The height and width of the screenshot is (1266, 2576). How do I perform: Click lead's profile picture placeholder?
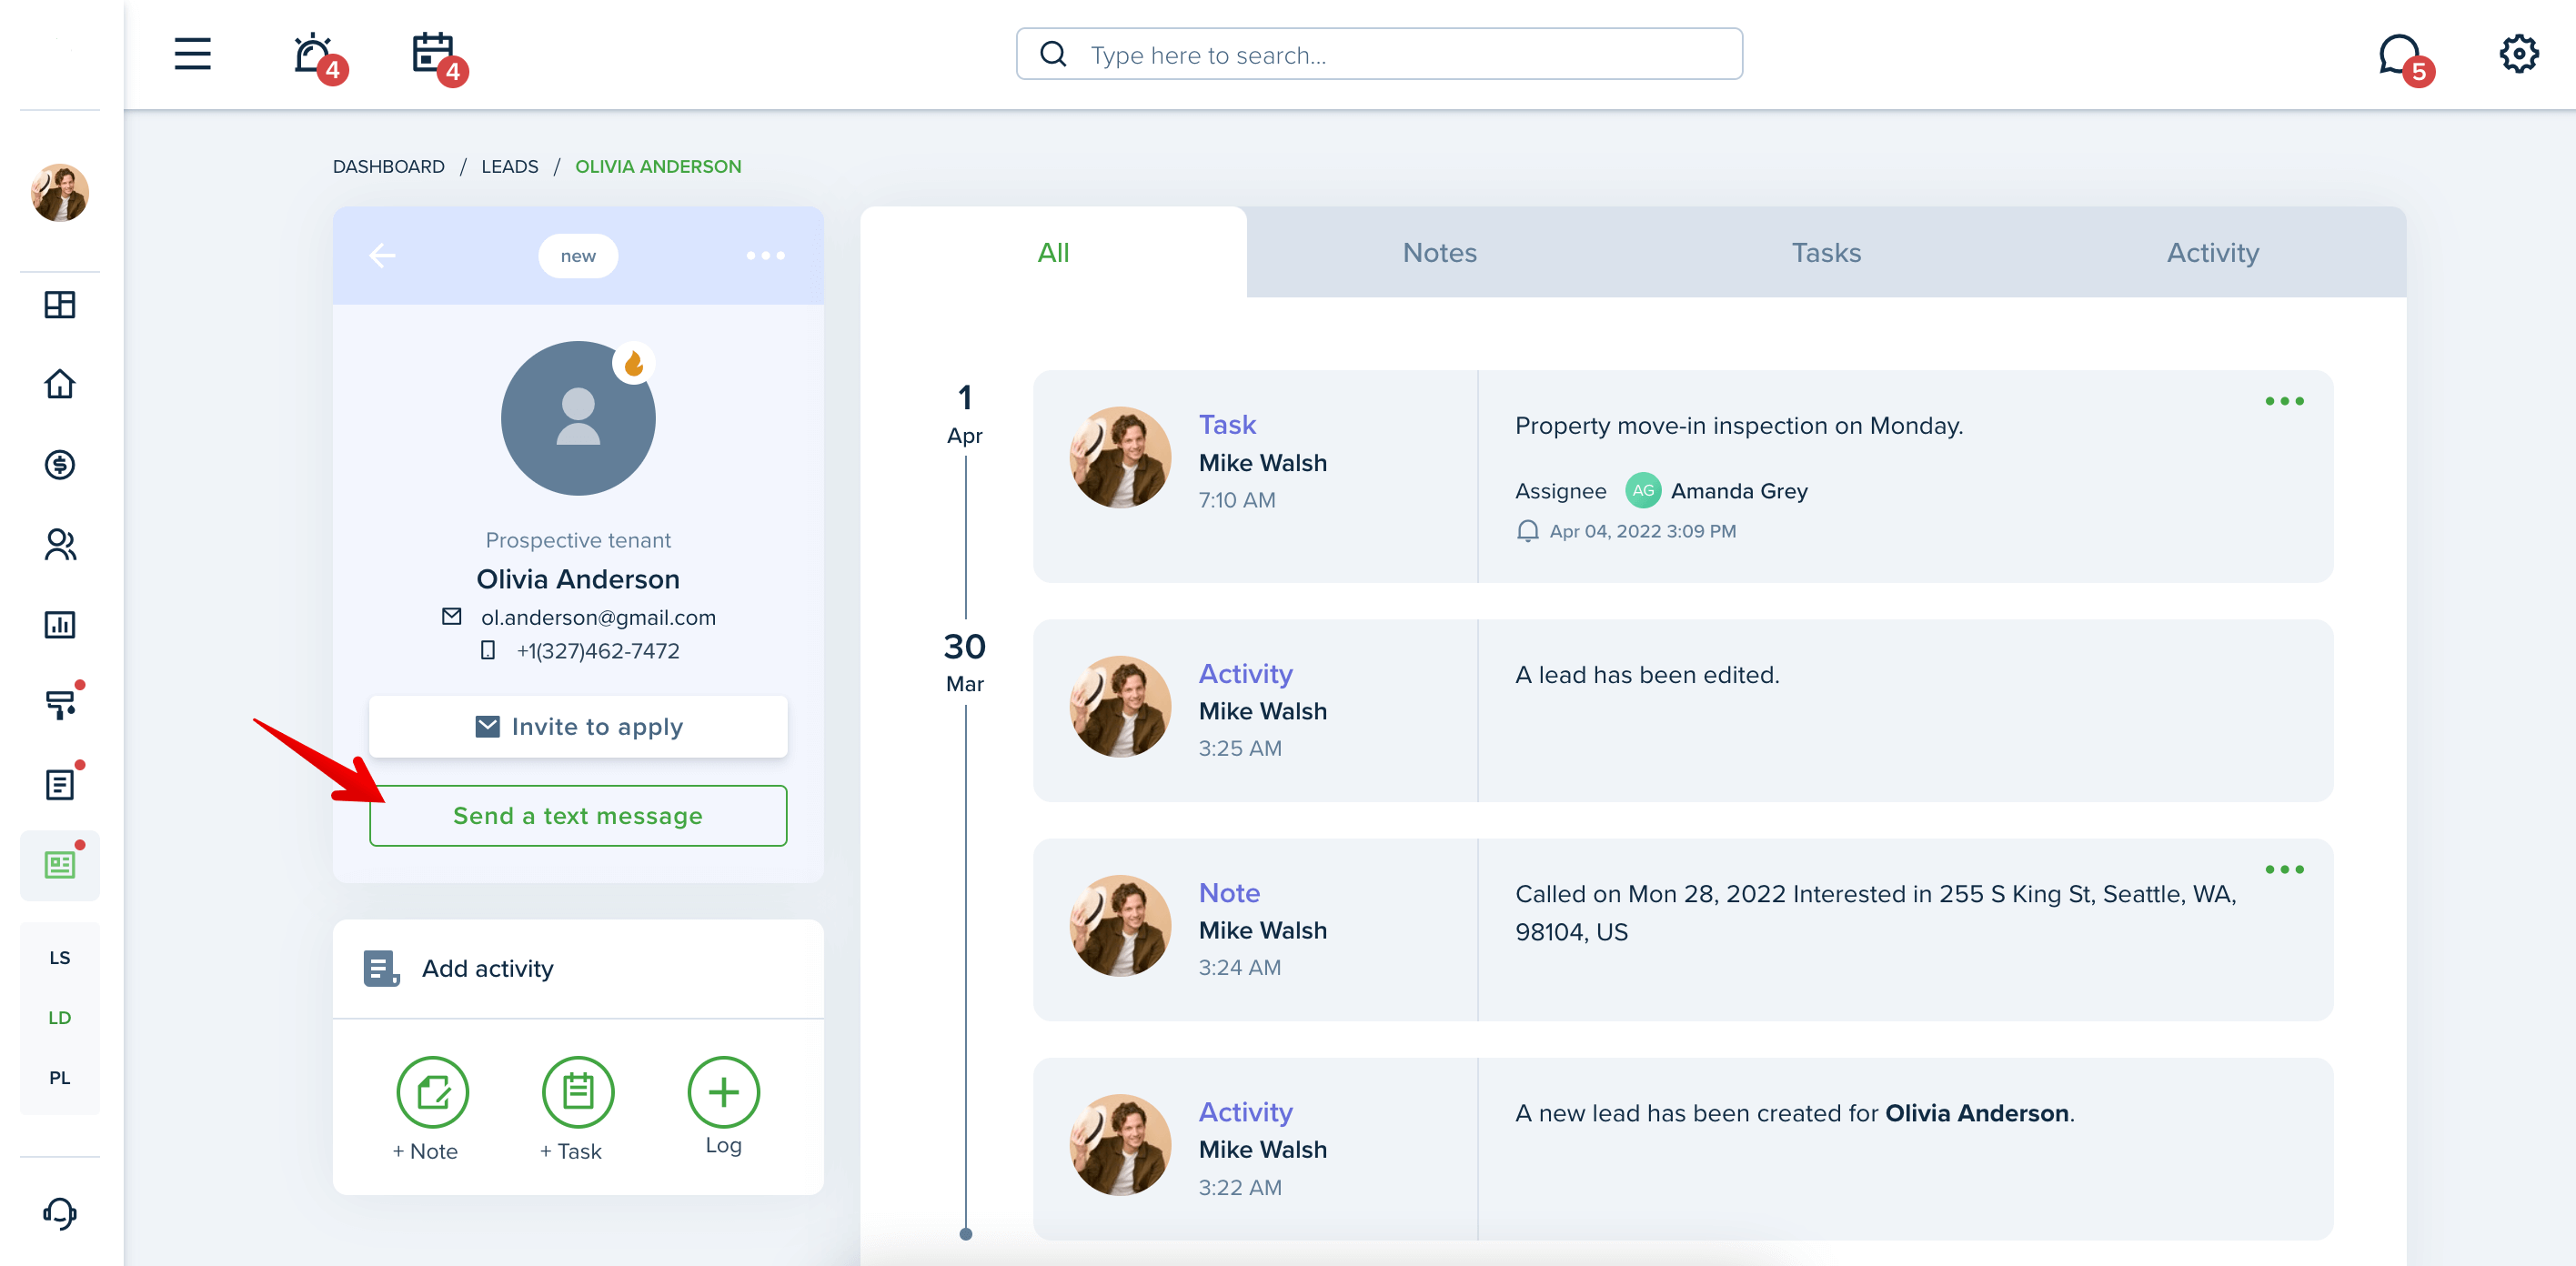[x=578, y=418]
